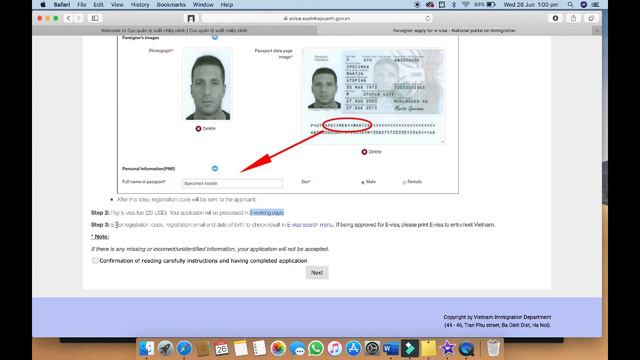640x360 pixels.
Task: Open iMovie from the Dock
Action: (x=447, y=349)
